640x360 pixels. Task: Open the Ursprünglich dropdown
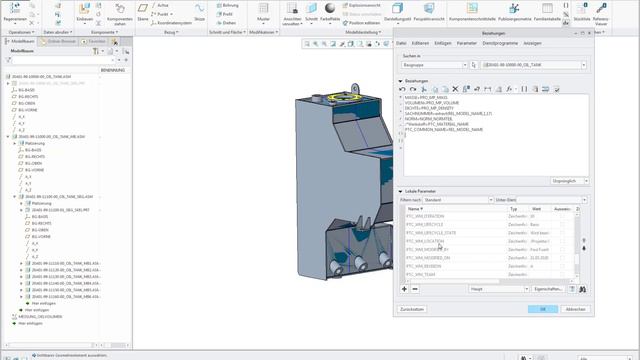(570, 181)
